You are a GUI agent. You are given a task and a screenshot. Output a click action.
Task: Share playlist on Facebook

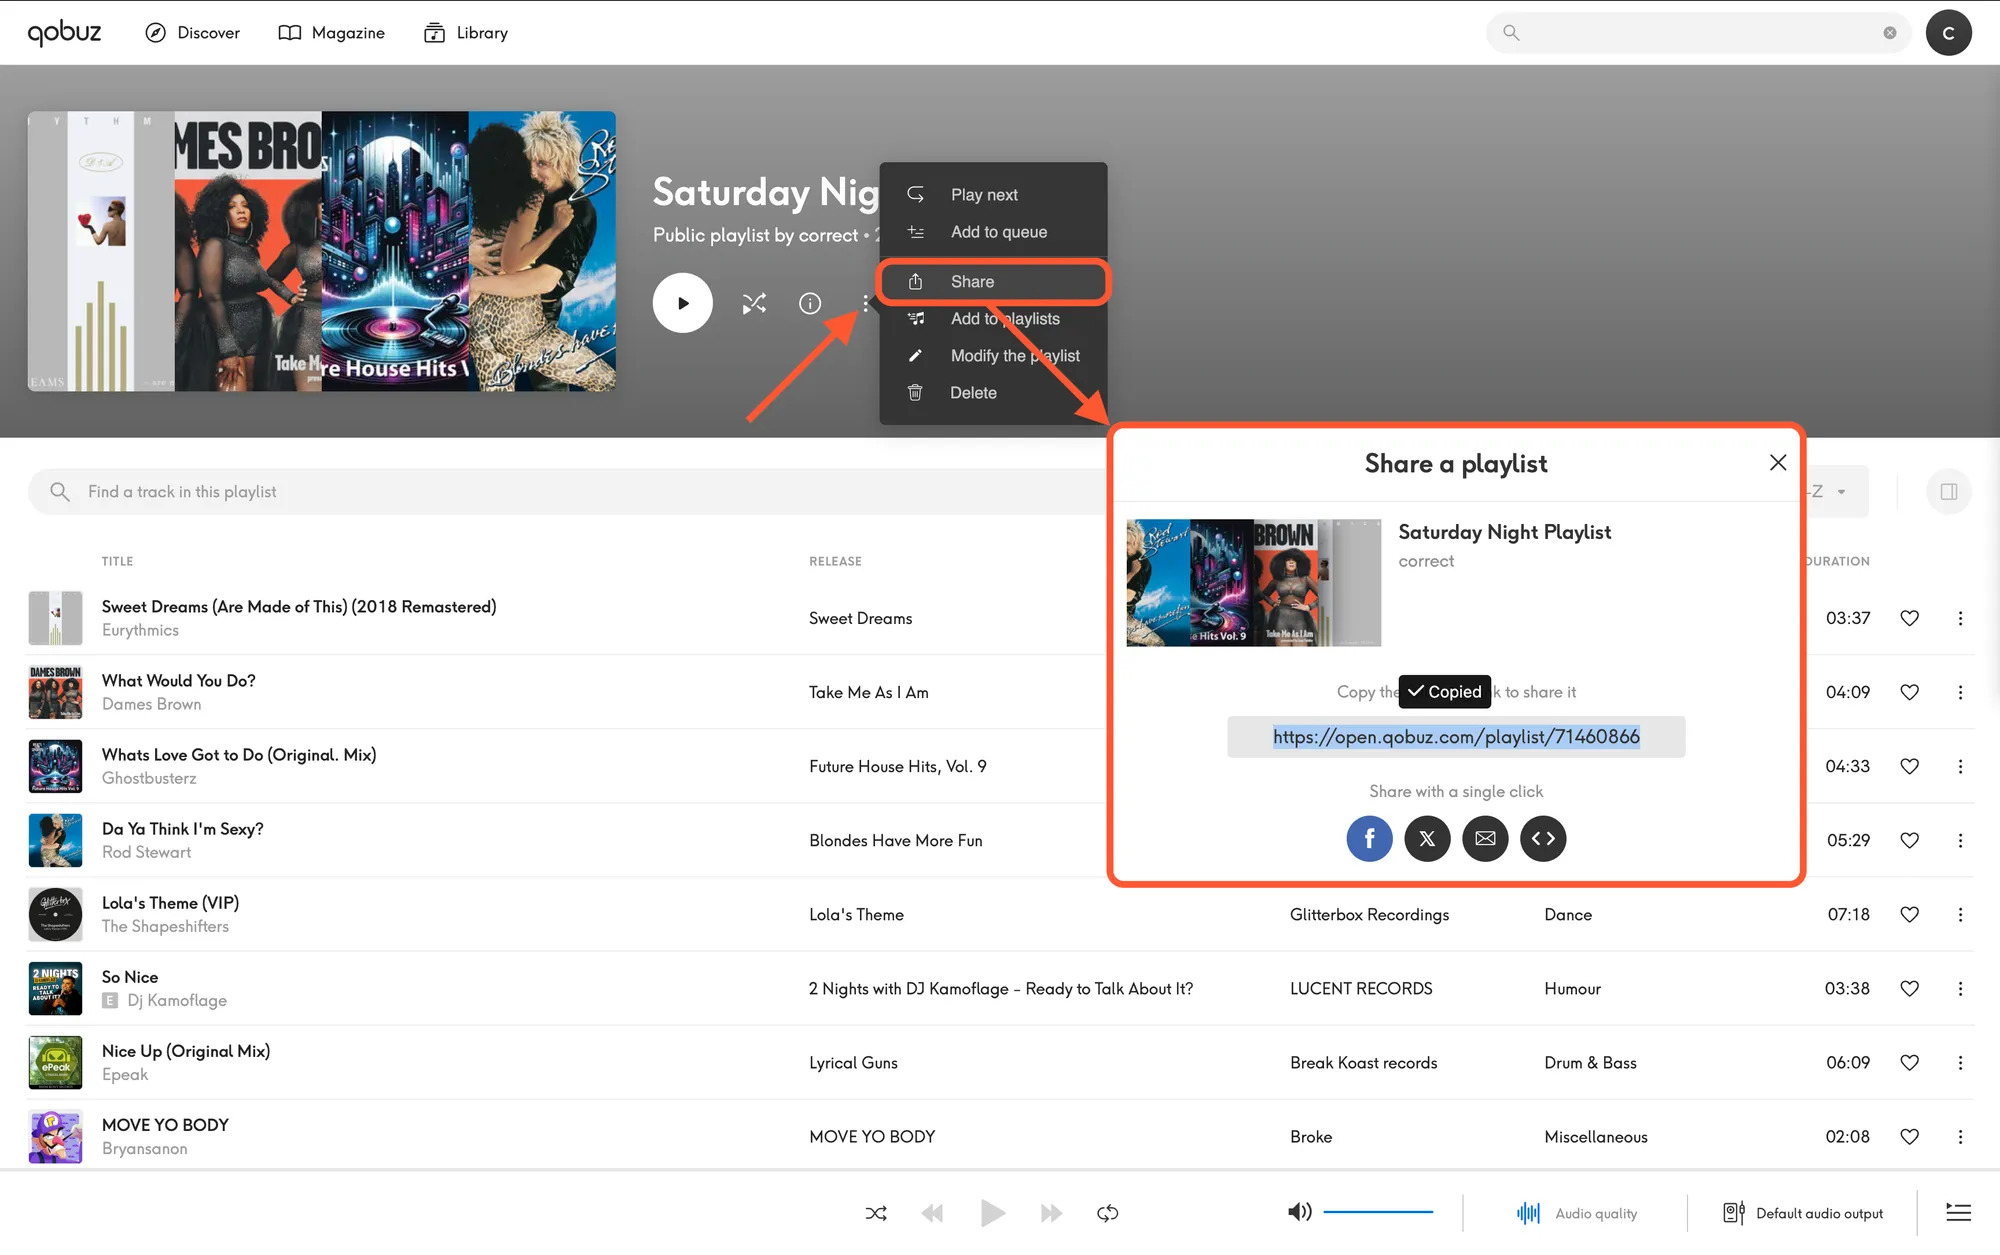1369,838
